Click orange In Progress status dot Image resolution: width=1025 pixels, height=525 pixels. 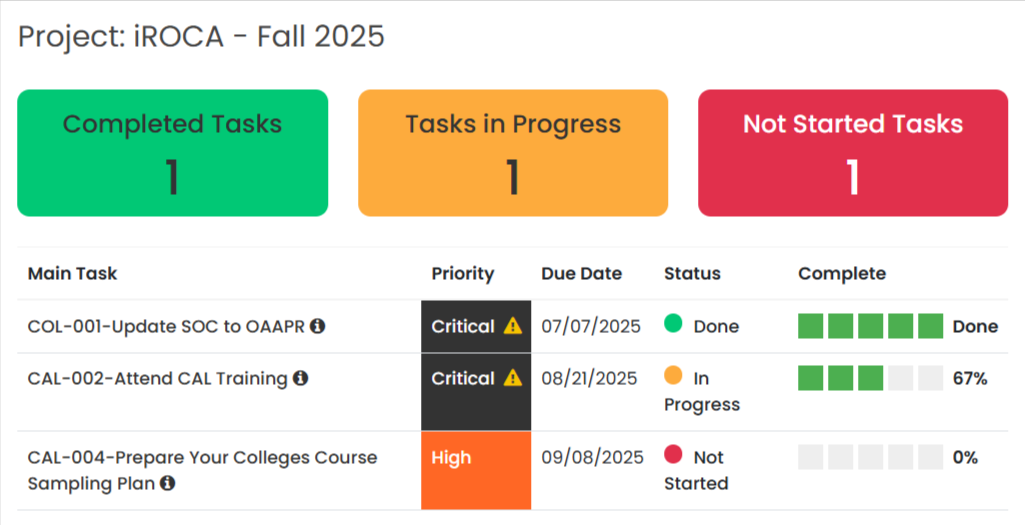[673, 375]
